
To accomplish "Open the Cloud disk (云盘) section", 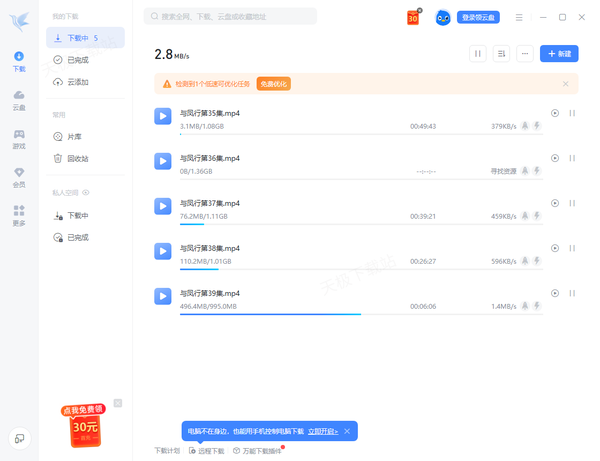I will click(19, 101).
